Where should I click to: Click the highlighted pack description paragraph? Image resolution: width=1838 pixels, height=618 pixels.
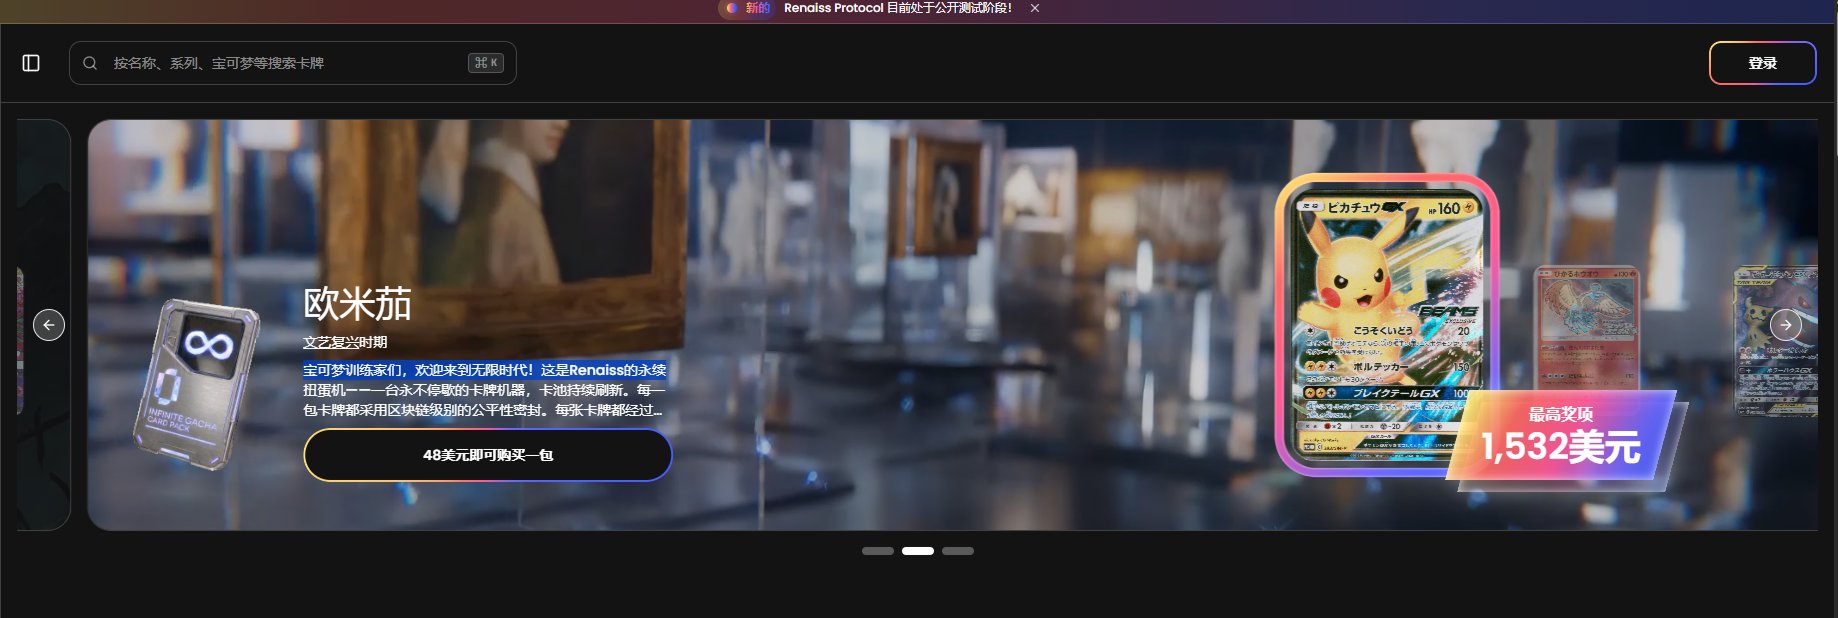(x=485, y=390)
